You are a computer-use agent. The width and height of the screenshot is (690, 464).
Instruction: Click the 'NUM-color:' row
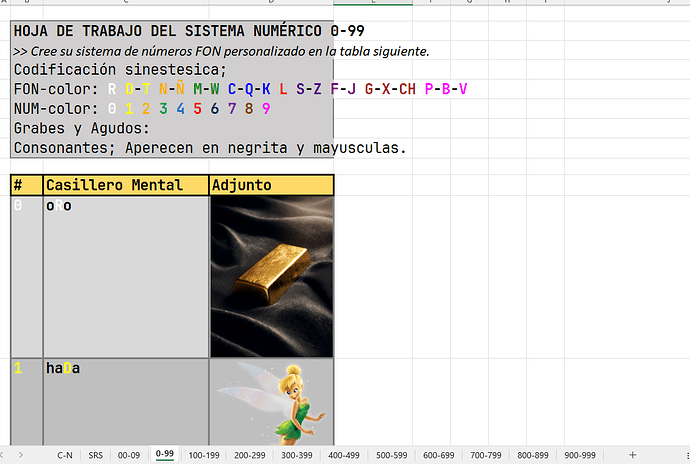[x=142, y=108]
